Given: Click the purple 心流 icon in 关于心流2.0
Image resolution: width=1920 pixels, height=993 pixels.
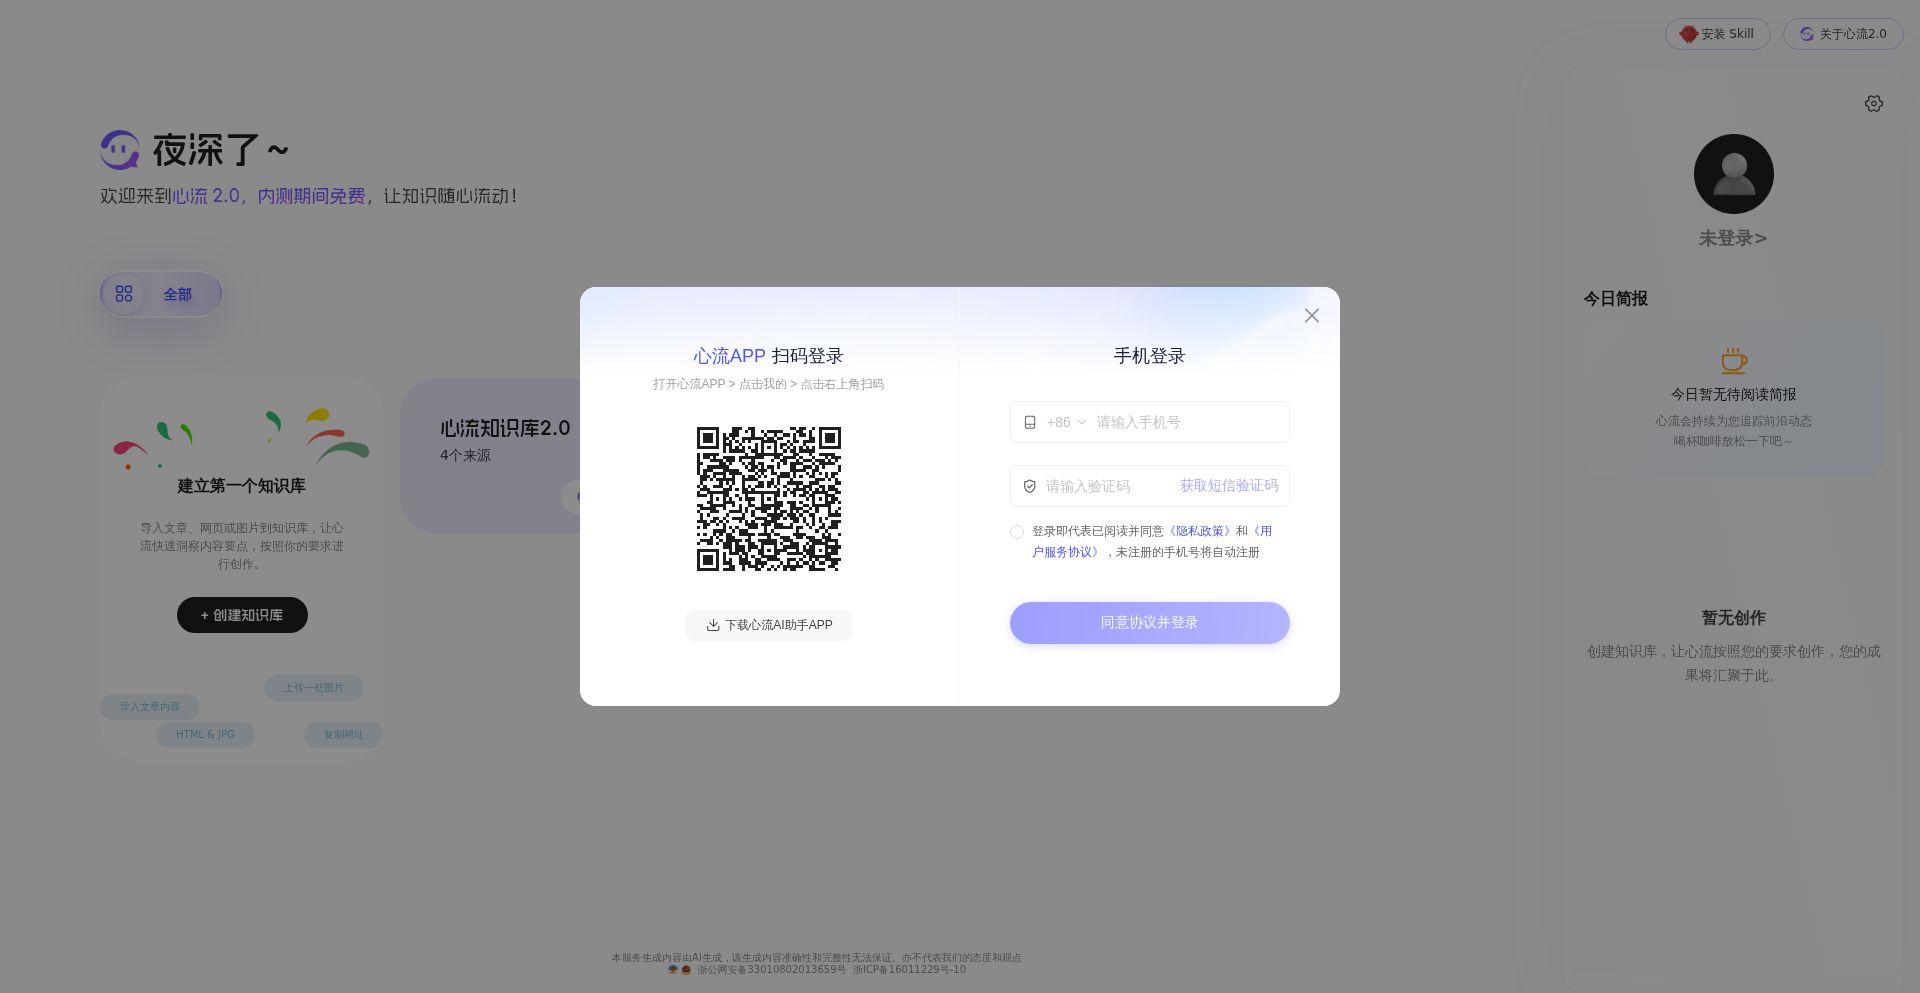Looking at the screenshot, I should coord(1805,33).
